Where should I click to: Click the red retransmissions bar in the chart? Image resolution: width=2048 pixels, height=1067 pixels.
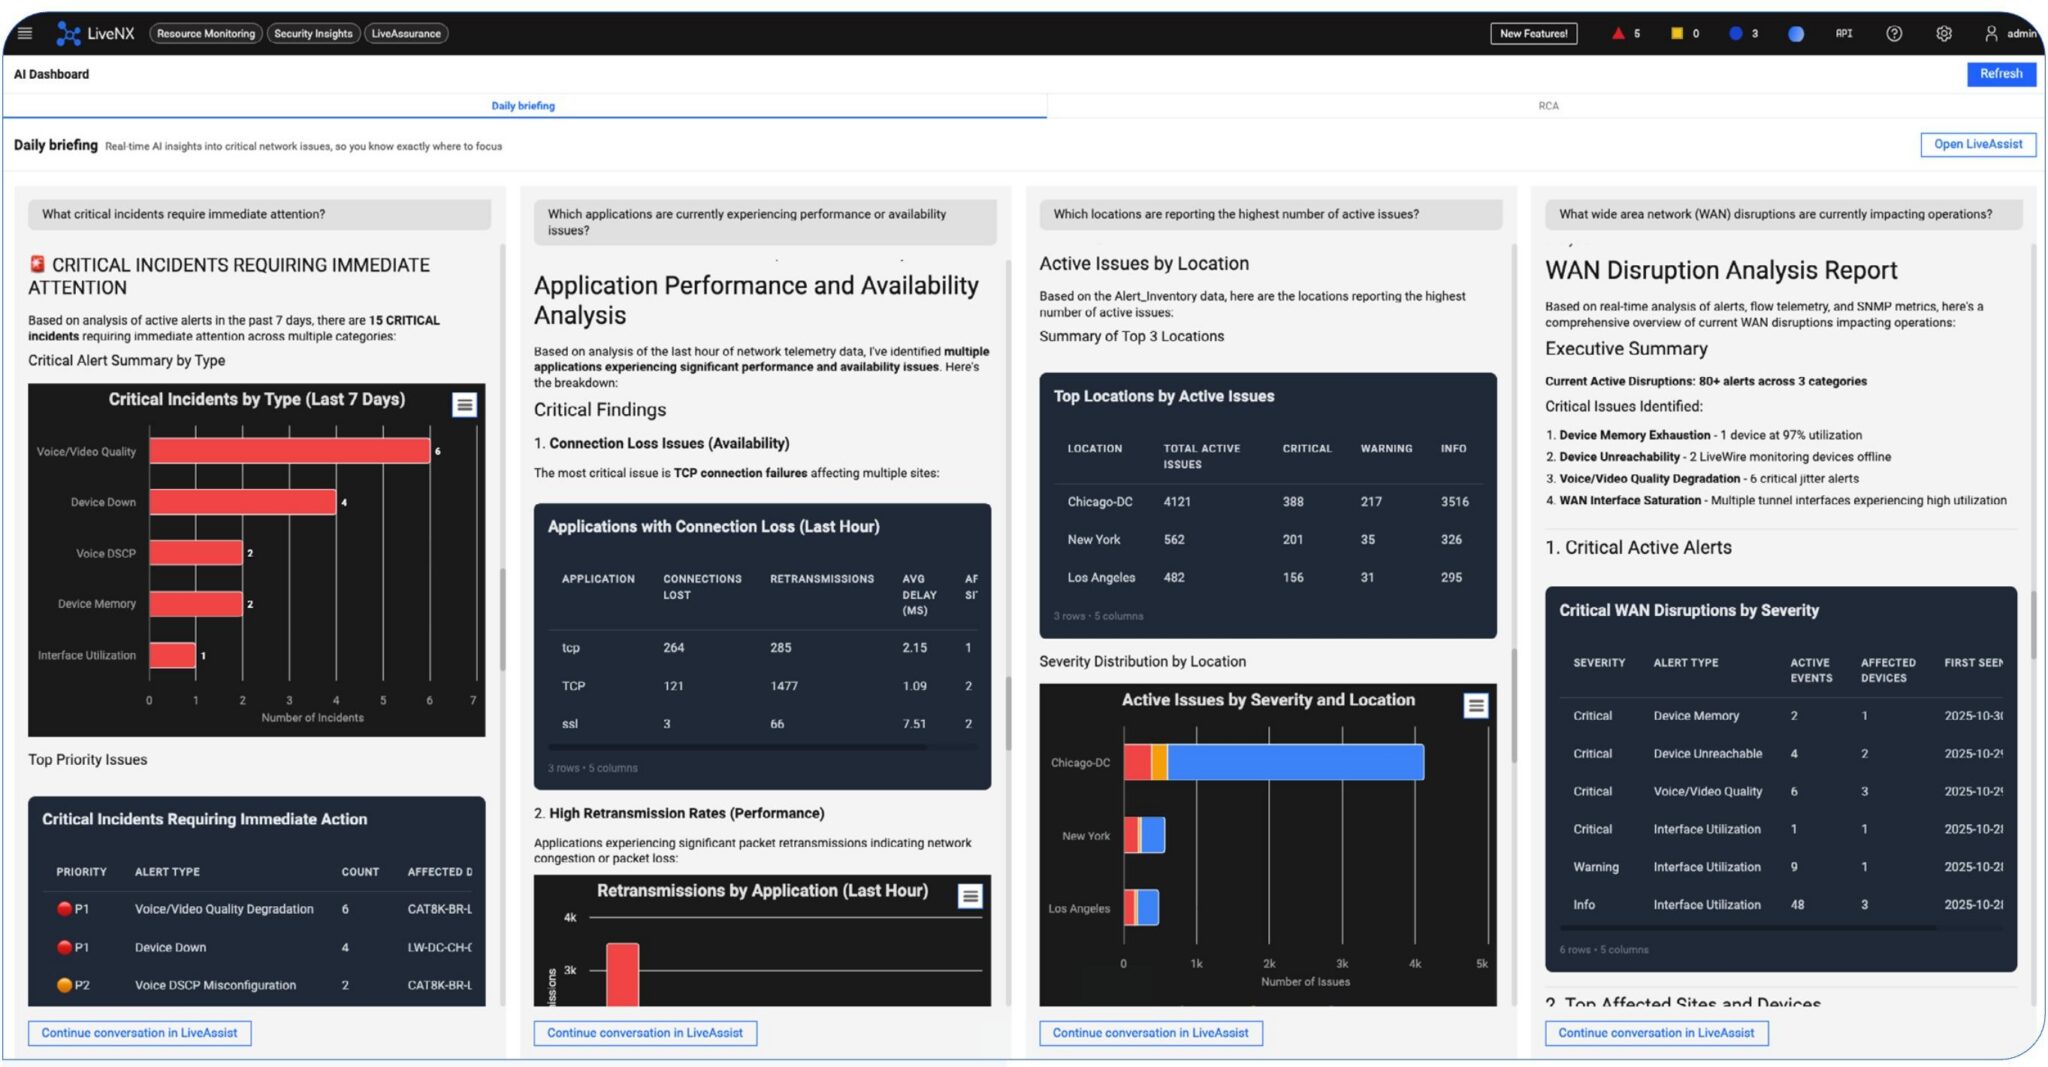click(x=622, y=974)
